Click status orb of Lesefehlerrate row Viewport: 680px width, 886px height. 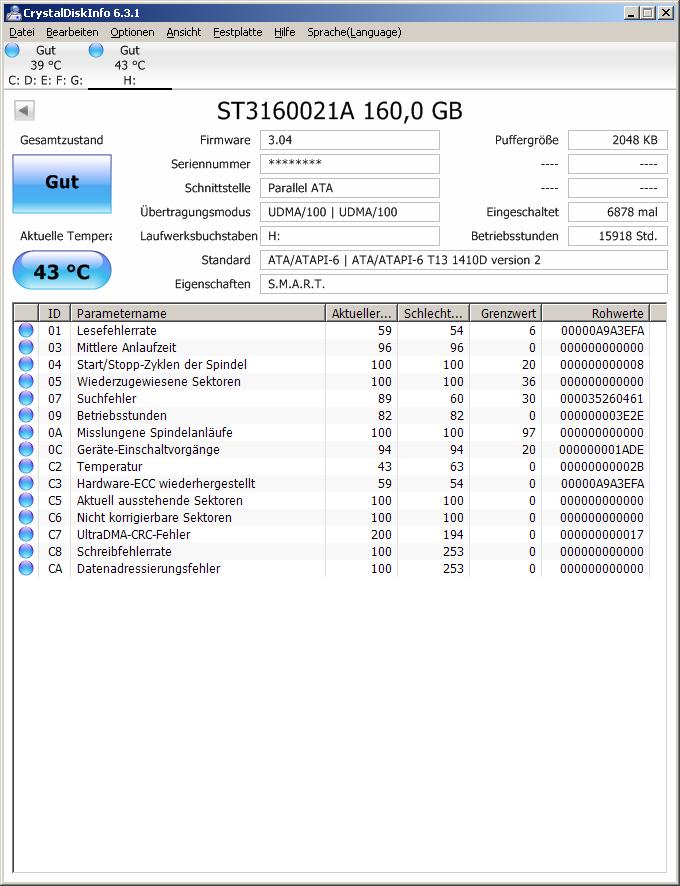point(26,331)
